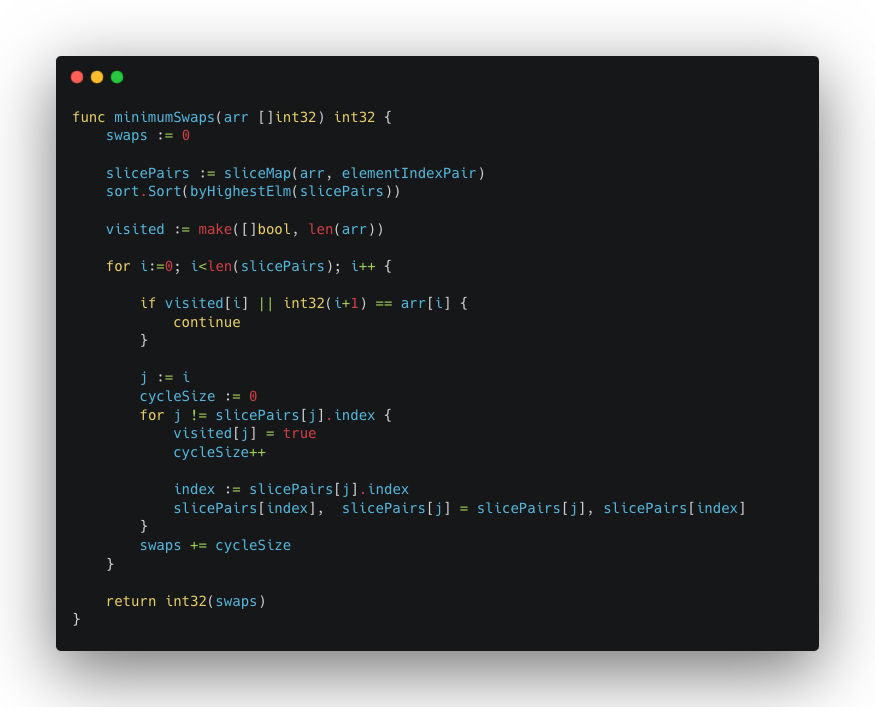The height and width of the screenshot is (707, 875).
Task: Click the sort.Sort call
Action: [x=143, y=191]
